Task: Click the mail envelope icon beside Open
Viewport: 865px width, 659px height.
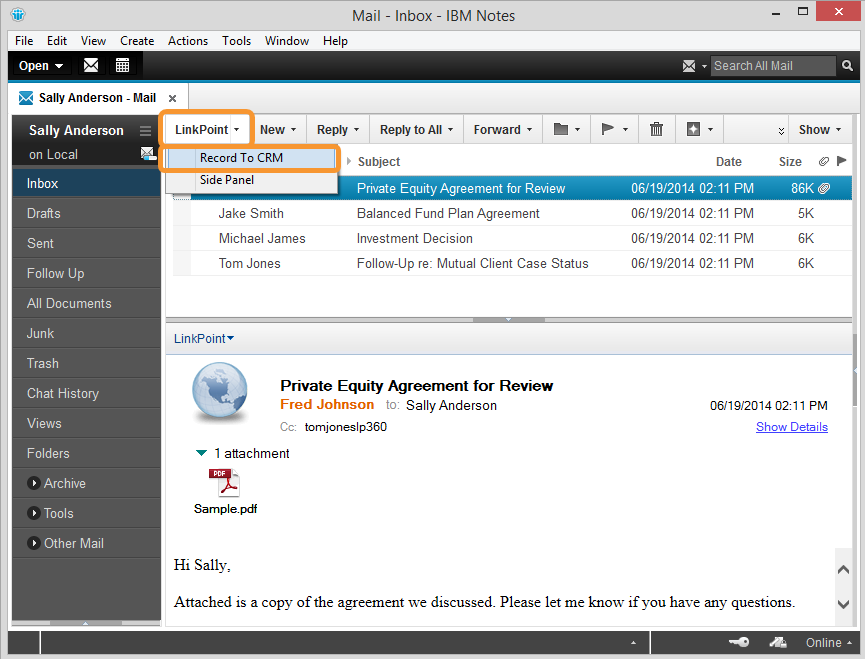Action: click(91, 65)
